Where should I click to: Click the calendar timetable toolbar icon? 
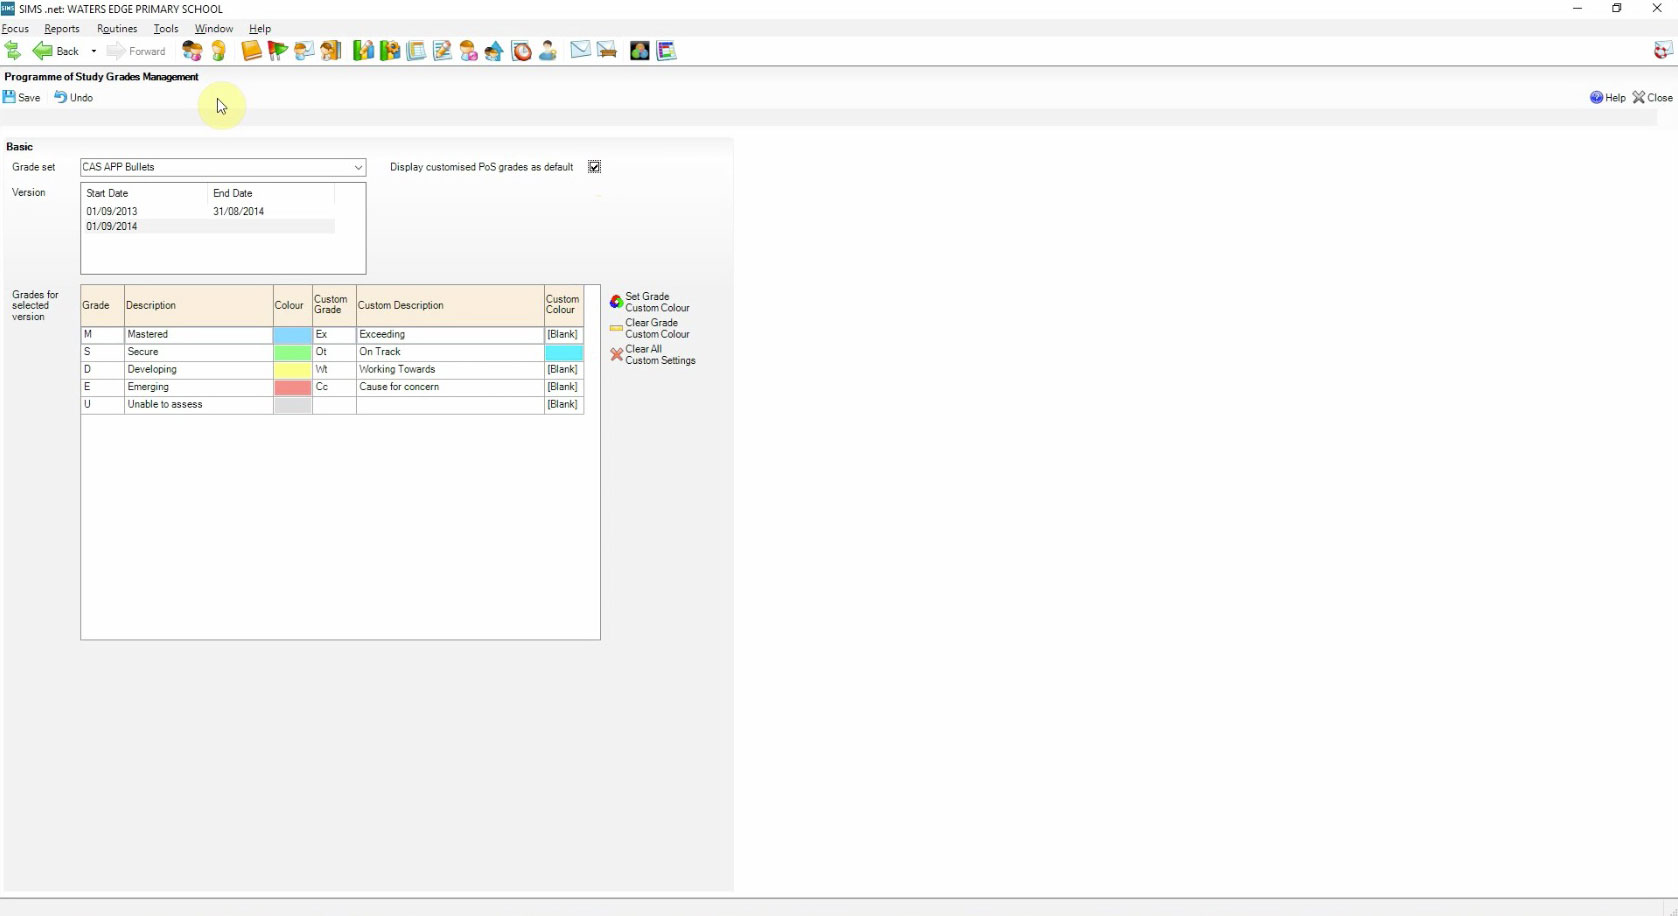(x=667, y=51)
